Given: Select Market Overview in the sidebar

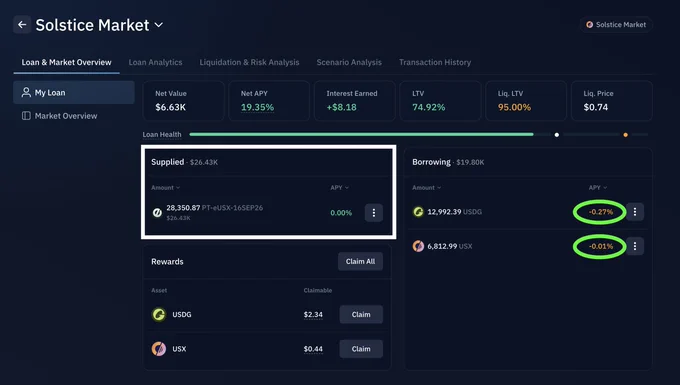Looking at the screenshot, I should (x=74, y=116).
